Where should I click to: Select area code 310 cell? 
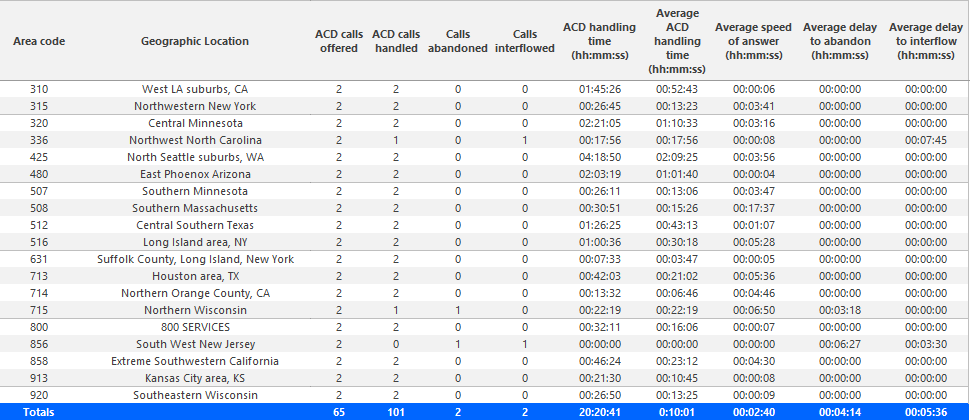click(x=39, y=89)
